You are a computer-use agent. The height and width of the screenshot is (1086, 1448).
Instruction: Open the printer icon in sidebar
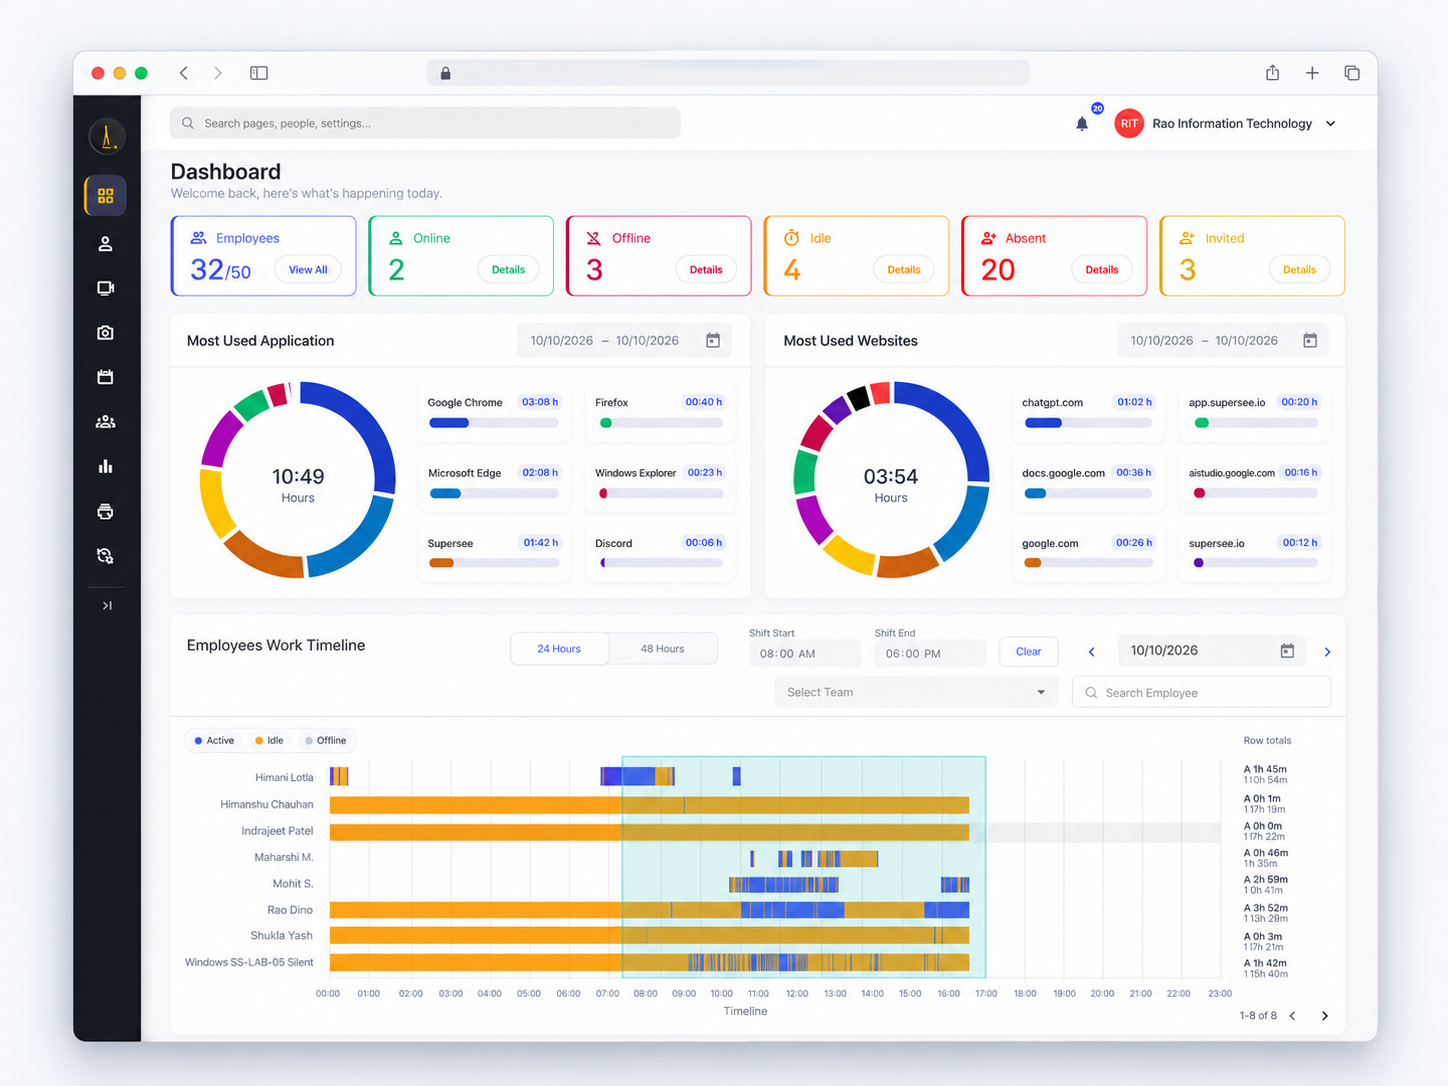point(105,512)
